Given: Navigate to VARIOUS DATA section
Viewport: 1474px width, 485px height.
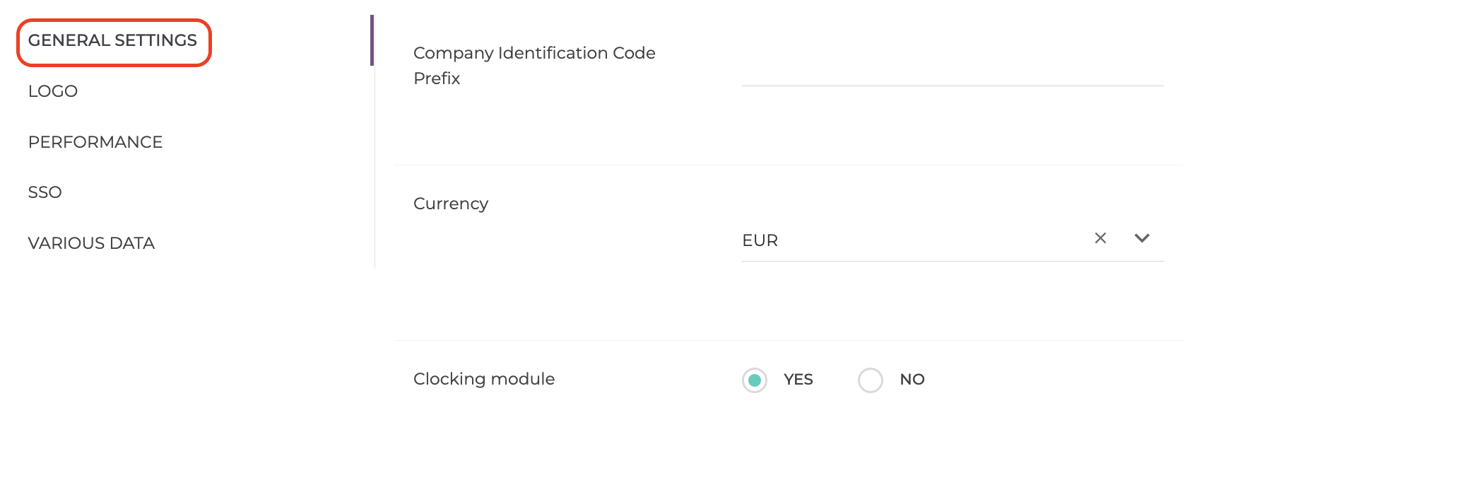Looking at the screenshot, I should tap(91, 243).
